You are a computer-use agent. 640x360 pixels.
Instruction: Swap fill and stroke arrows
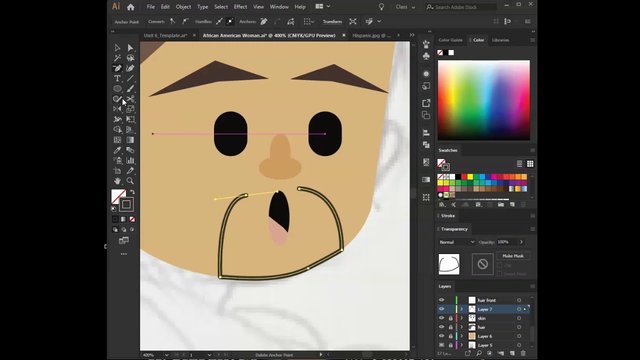[x=132, y=192]
